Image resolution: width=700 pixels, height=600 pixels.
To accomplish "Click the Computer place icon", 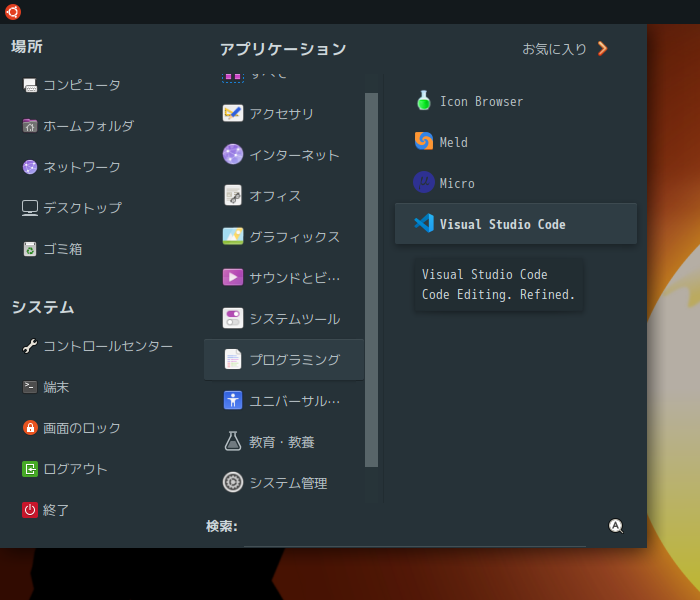I will (x=30, y=85).
